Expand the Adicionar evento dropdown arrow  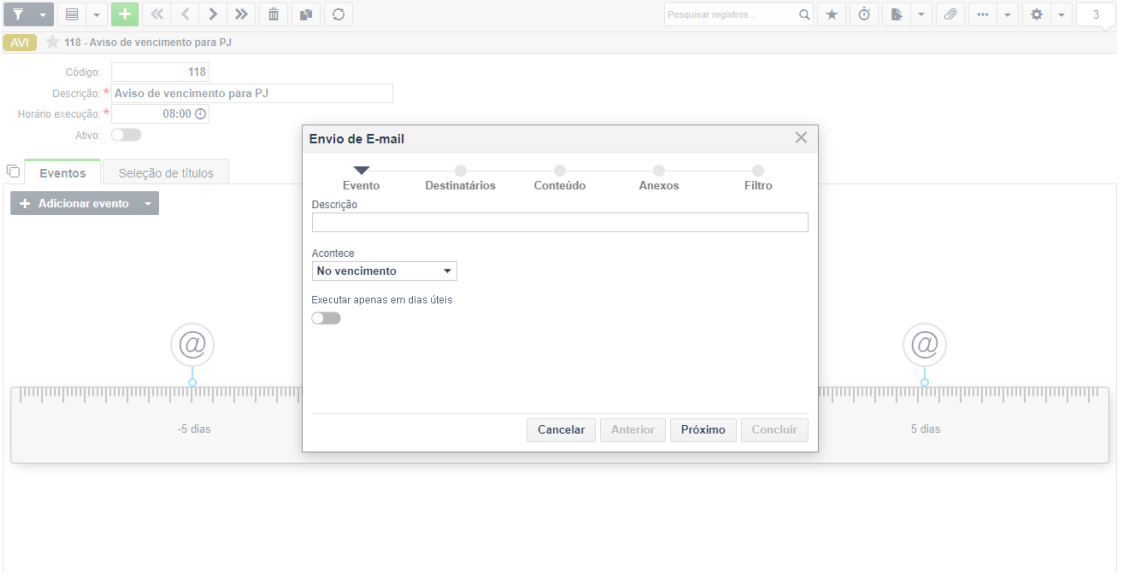pyautogui.click(x=148, y=204)
